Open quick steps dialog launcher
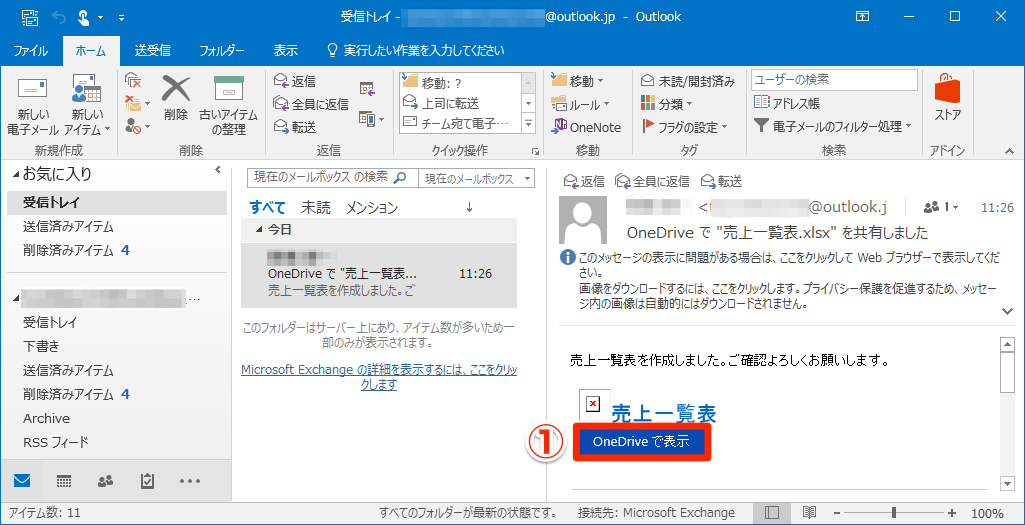This screenshot has width=1025, height=525. coord(535,151)
